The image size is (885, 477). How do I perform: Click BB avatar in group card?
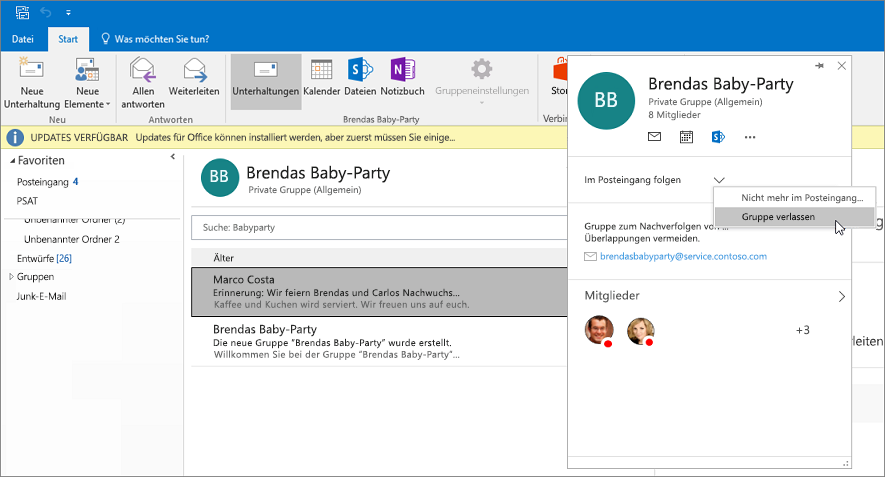(606, 100)
